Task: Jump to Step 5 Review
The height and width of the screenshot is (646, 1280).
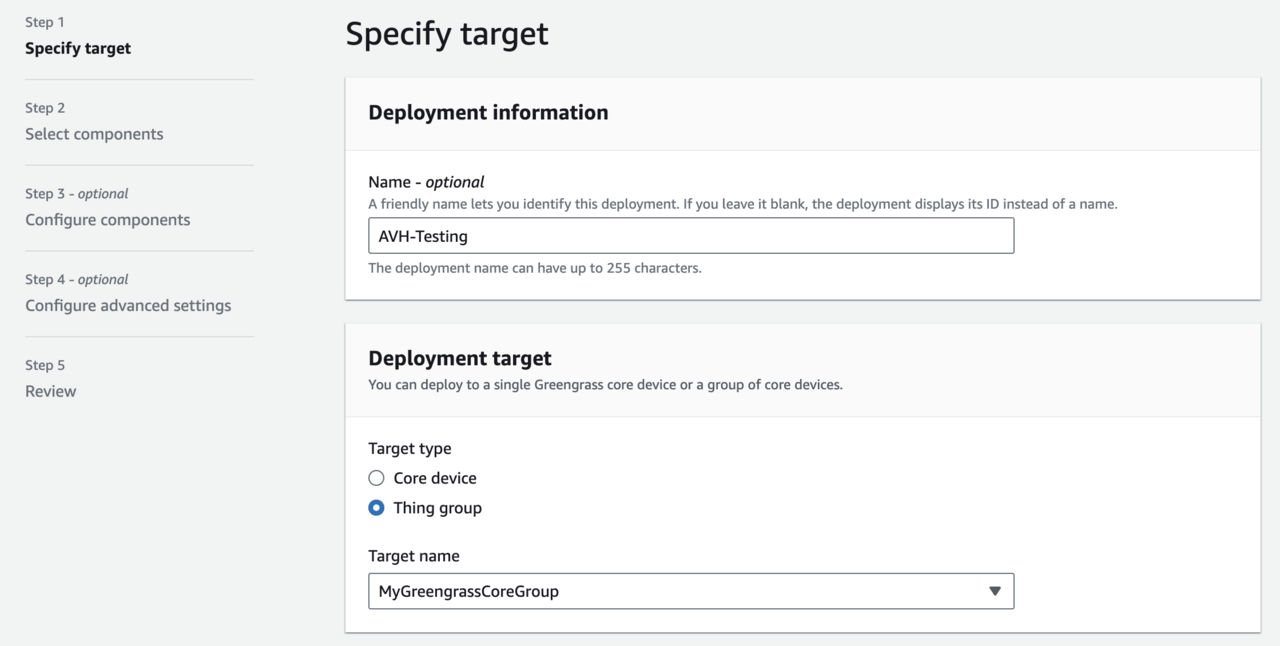Action: tap(50, 391)
